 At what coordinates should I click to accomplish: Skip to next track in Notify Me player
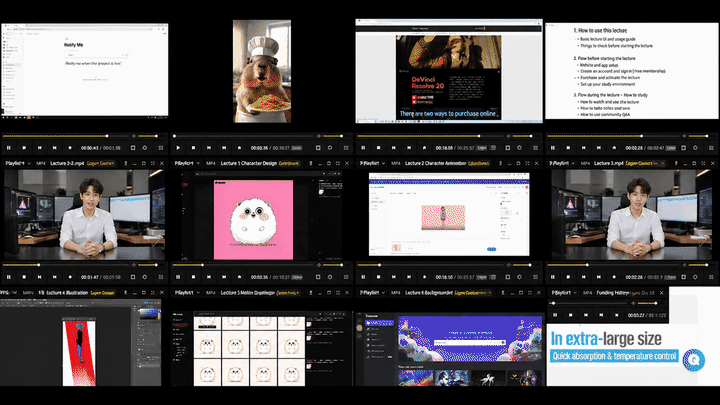pos(55,148)
